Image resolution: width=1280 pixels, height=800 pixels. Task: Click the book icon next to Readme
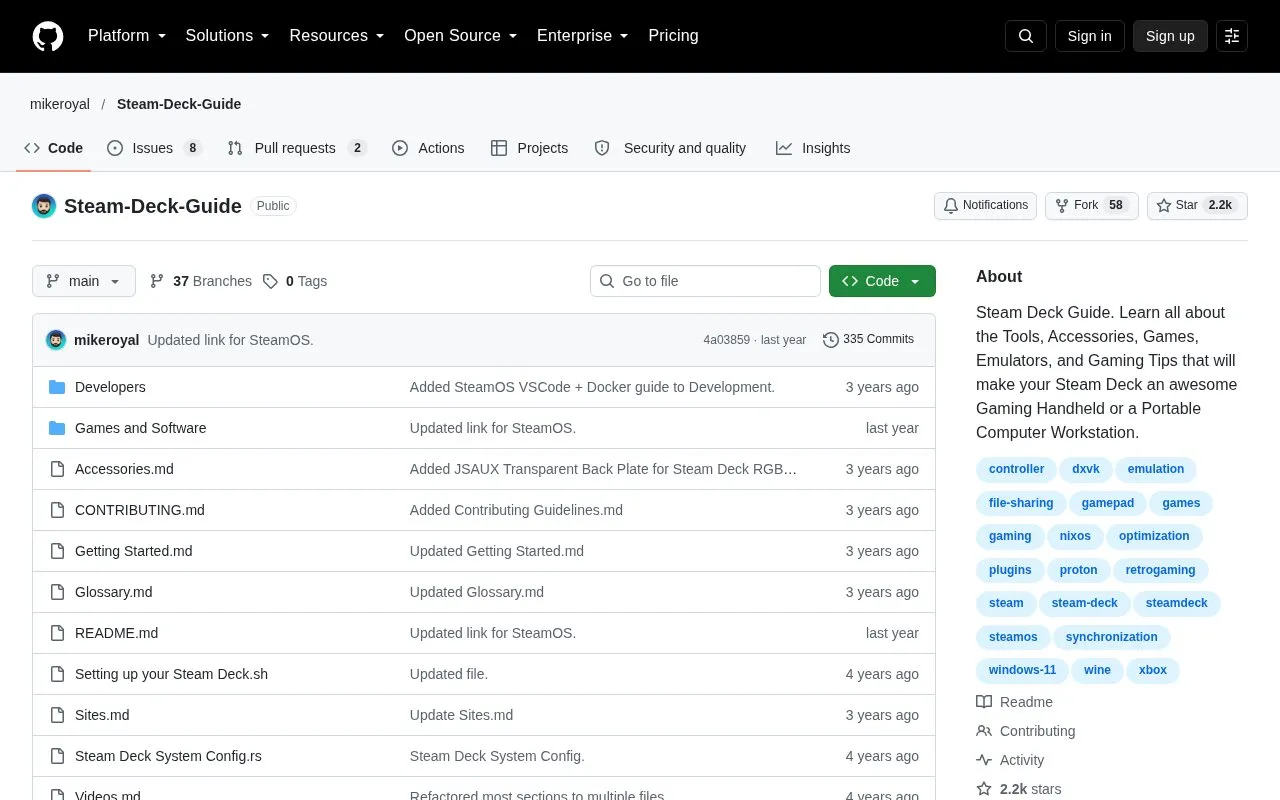984,702
